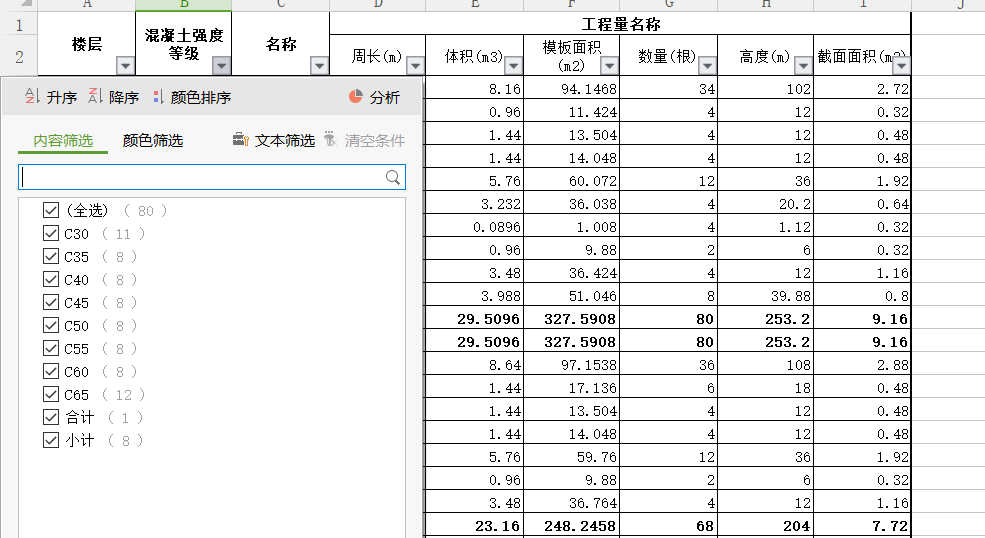The height and width of the screenshot is (538, 985).
Task: Select cell with value 2.88
Action: [862, 365]
